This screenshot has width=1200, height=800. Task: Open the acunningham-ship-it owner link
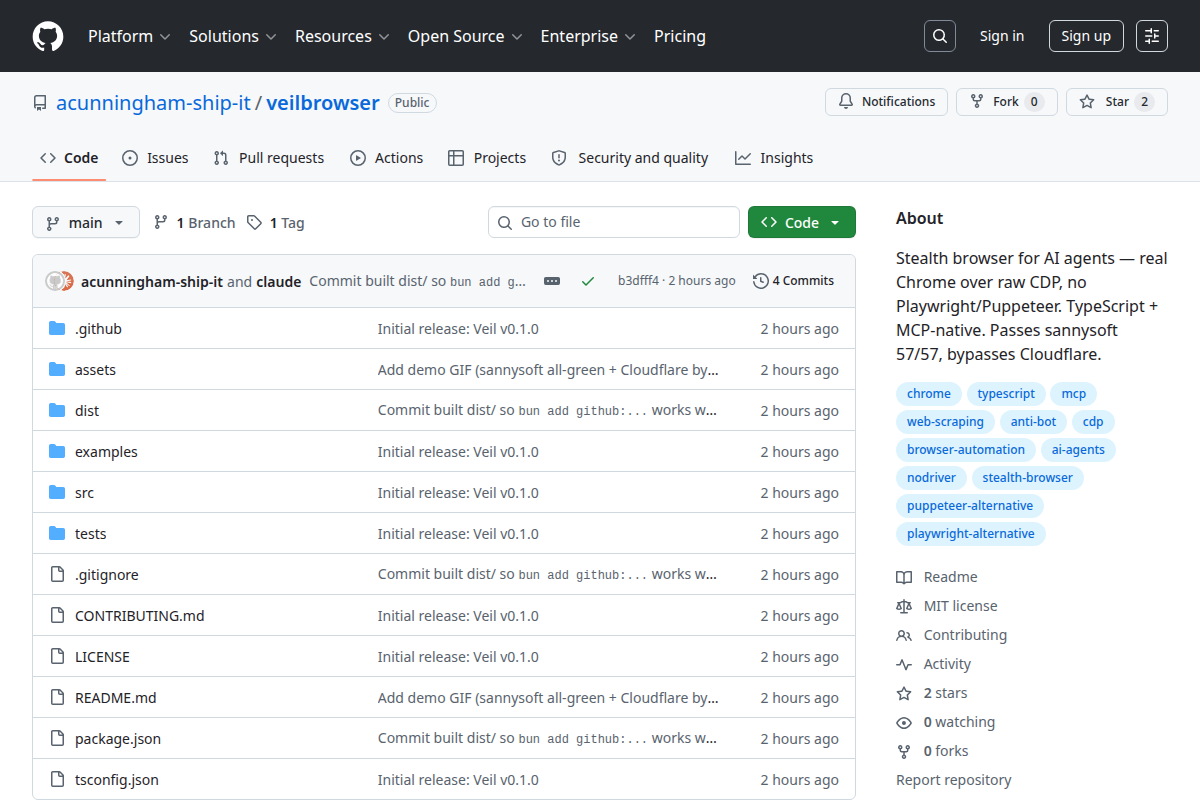pyautogui.click(x=153, y=103)
